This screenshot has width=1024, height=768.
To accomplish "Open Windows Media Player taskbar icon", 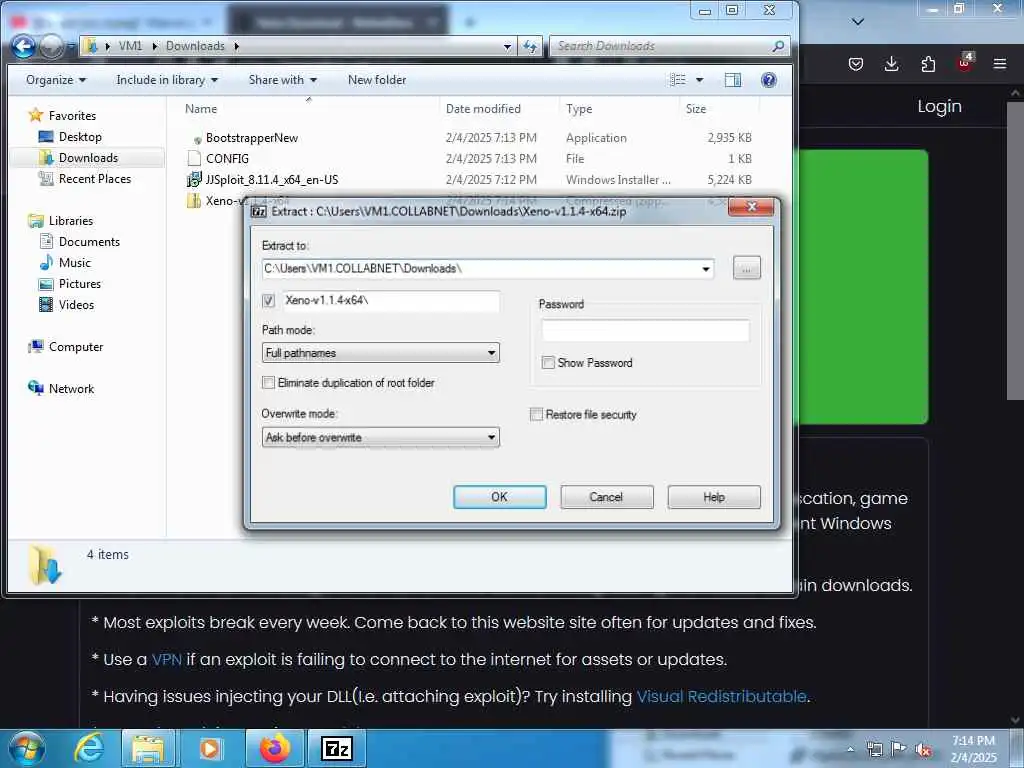I will pyautogui.click(x=210, y=748).
